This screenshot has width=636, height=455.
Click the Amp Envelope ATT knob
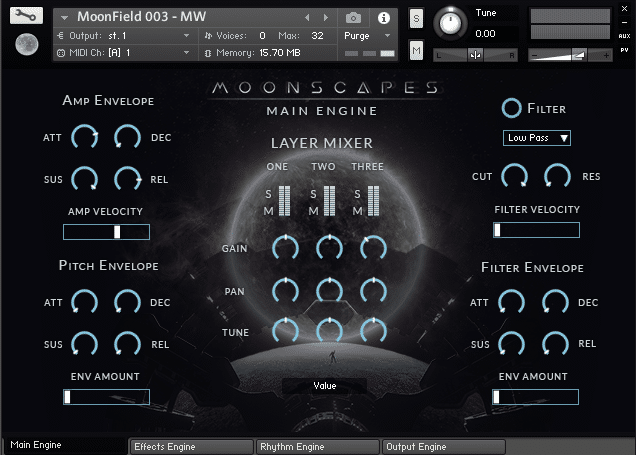point(84,137)
